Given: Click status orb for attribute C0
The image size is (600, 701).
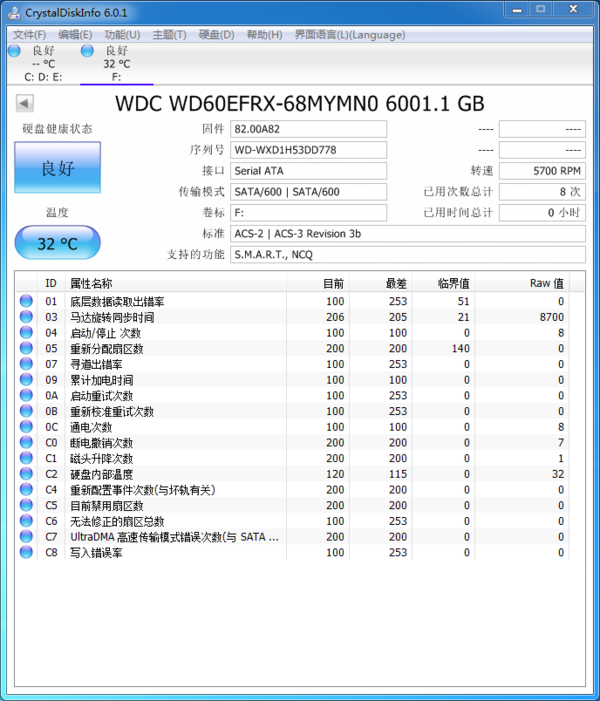Looking at the screenshot, I should [26, 442].
